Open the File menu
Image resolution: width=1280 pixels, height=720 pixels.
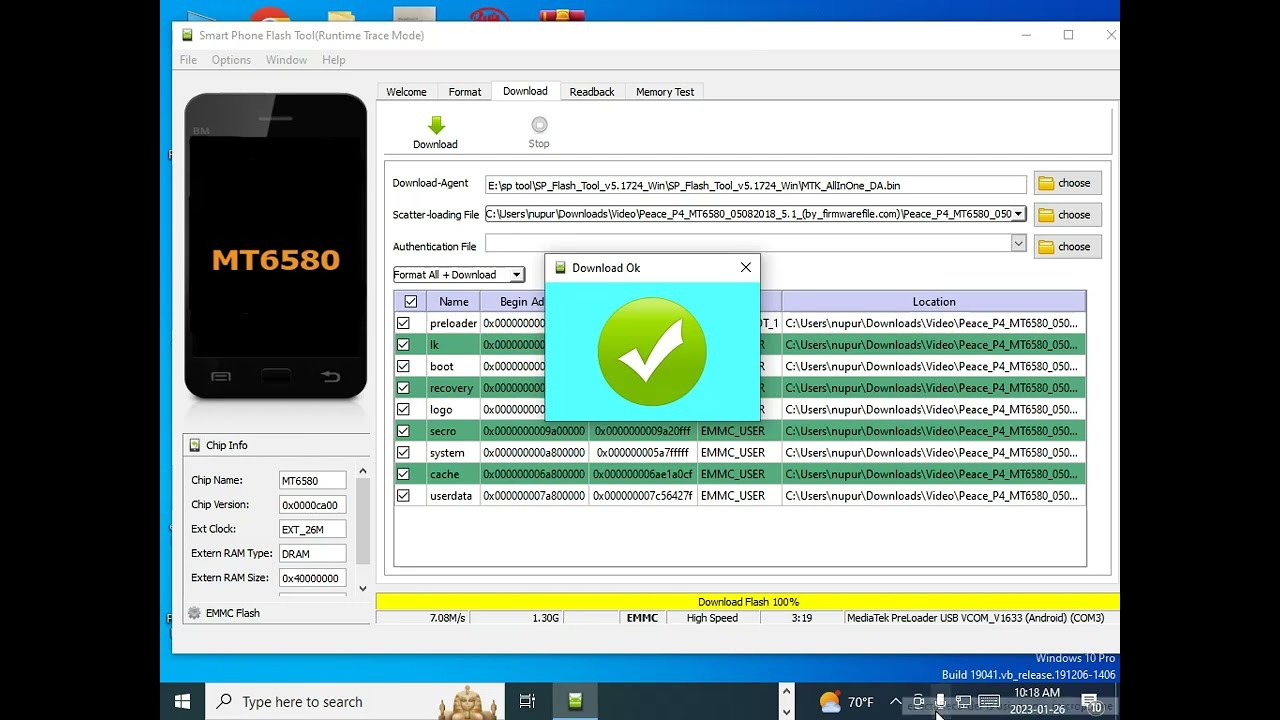[x=188, y=60]
